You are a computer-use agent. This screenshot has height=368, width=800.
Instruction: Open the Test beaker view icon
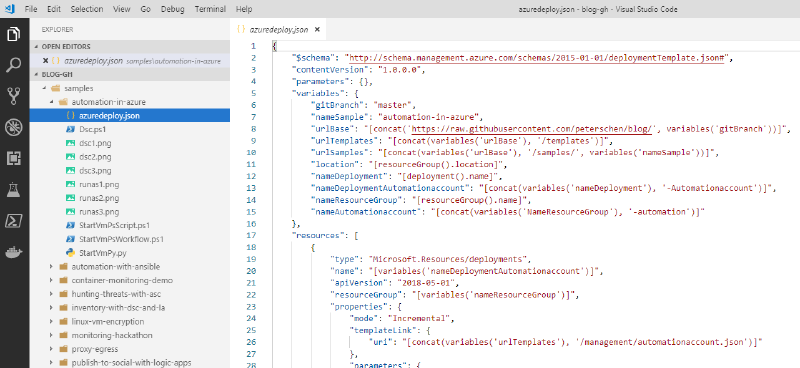(x=14, y=189)
